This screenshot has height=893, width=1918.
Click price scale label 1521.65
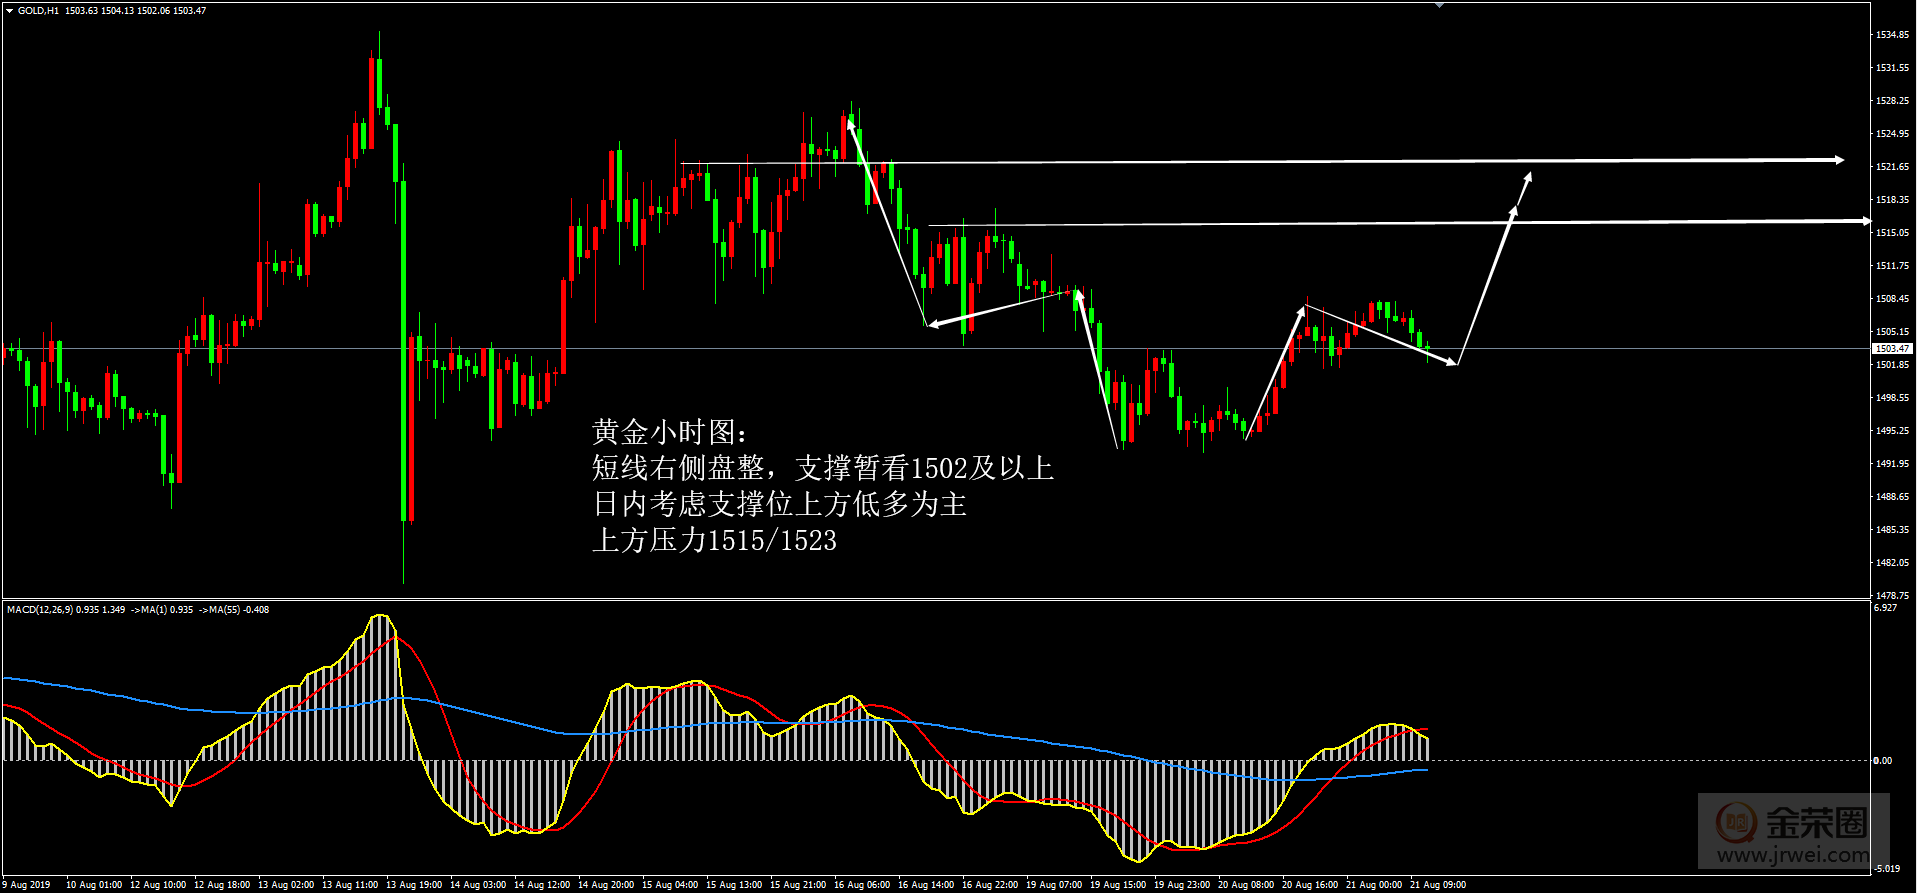(1892, 167)
